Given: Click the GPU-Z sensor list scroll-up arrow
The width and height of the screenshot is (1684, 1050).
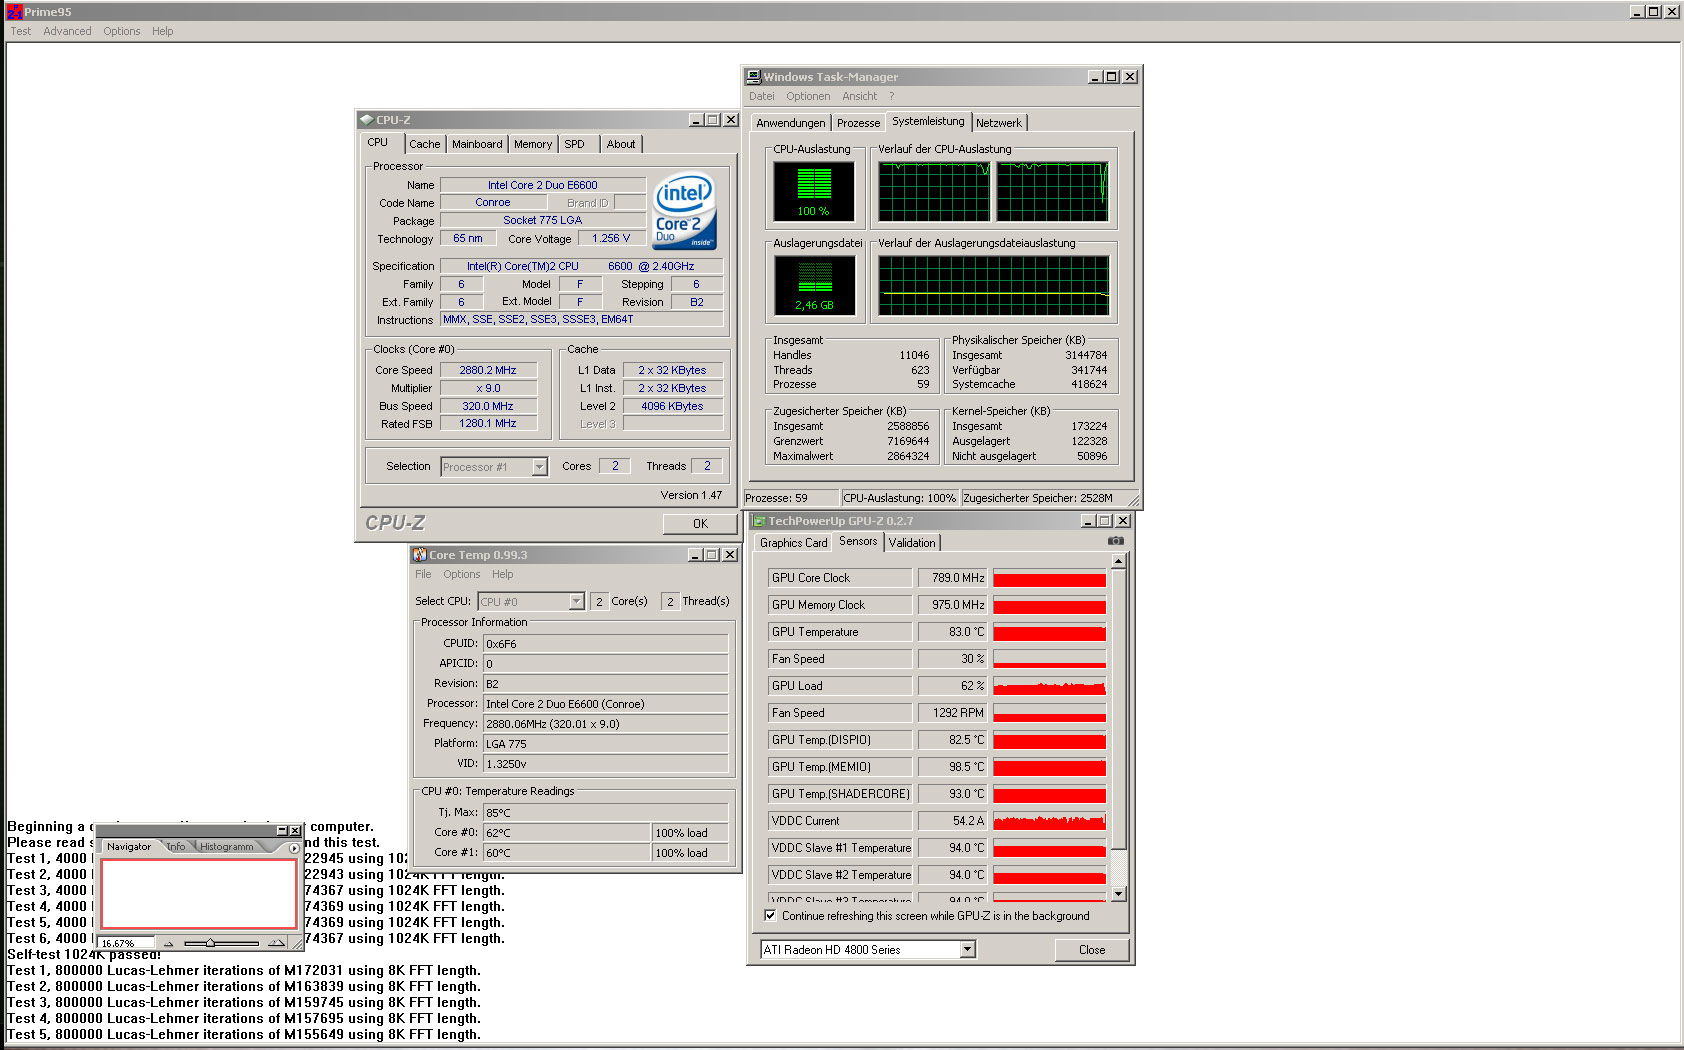Looking at the screenshot, I should coord(1119,562).
